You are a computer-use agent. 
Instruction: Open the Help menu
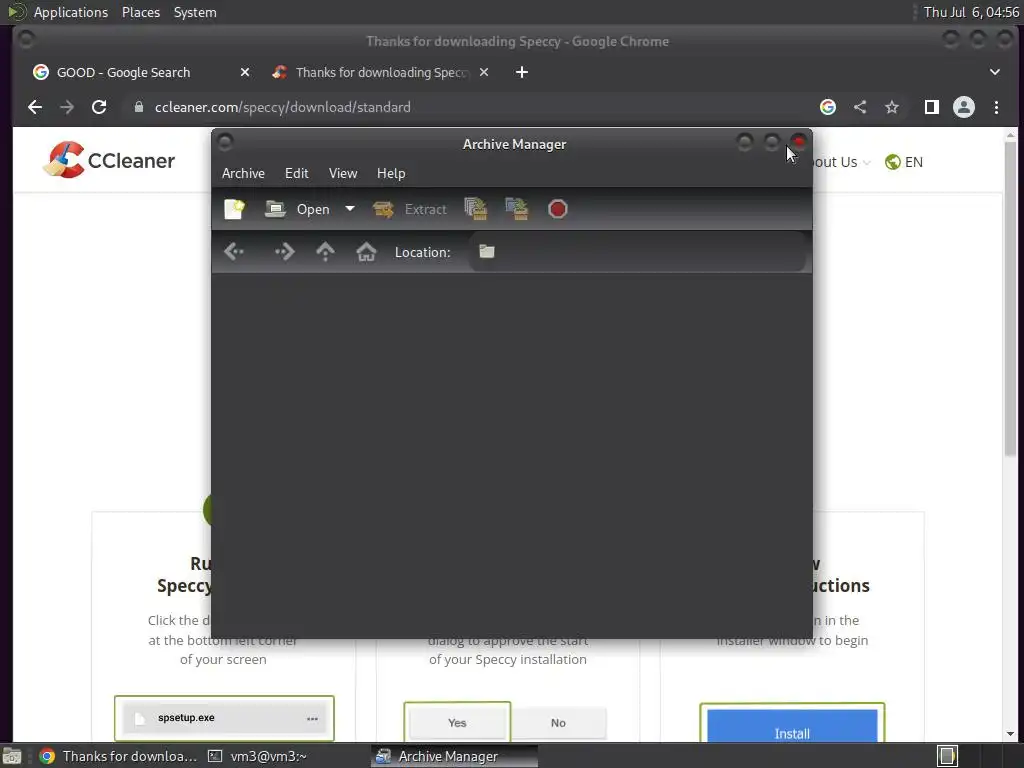(391, 173)
